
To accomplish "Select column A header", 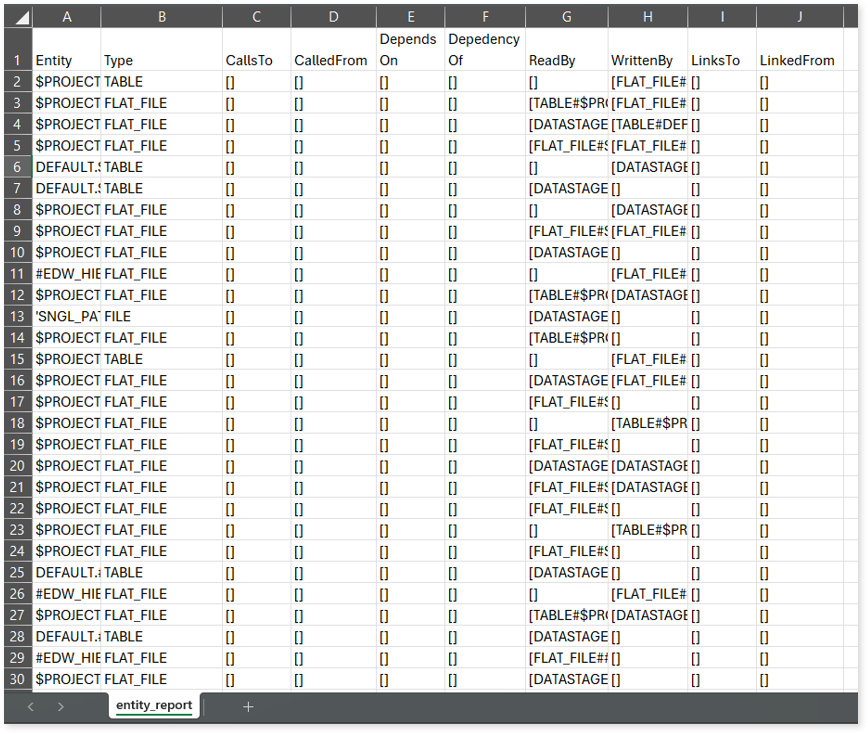I will [67, 17].
